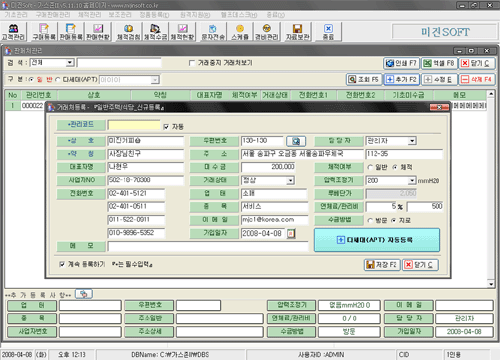500x360 pixels.
Task: Click 닫기 C button in registration dialog
Action: (x=420, y=265)
